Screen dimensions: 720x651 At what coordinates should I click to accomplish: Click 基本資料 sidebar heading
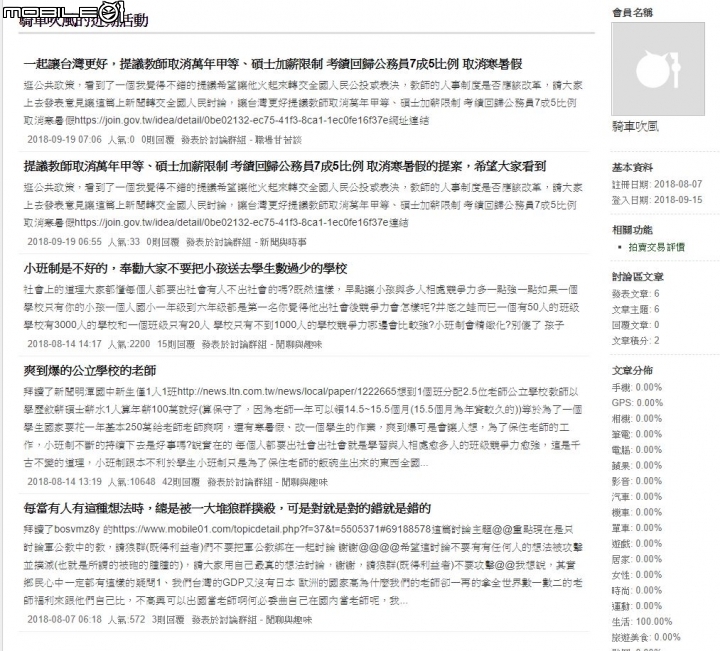(x=632, y=168)
